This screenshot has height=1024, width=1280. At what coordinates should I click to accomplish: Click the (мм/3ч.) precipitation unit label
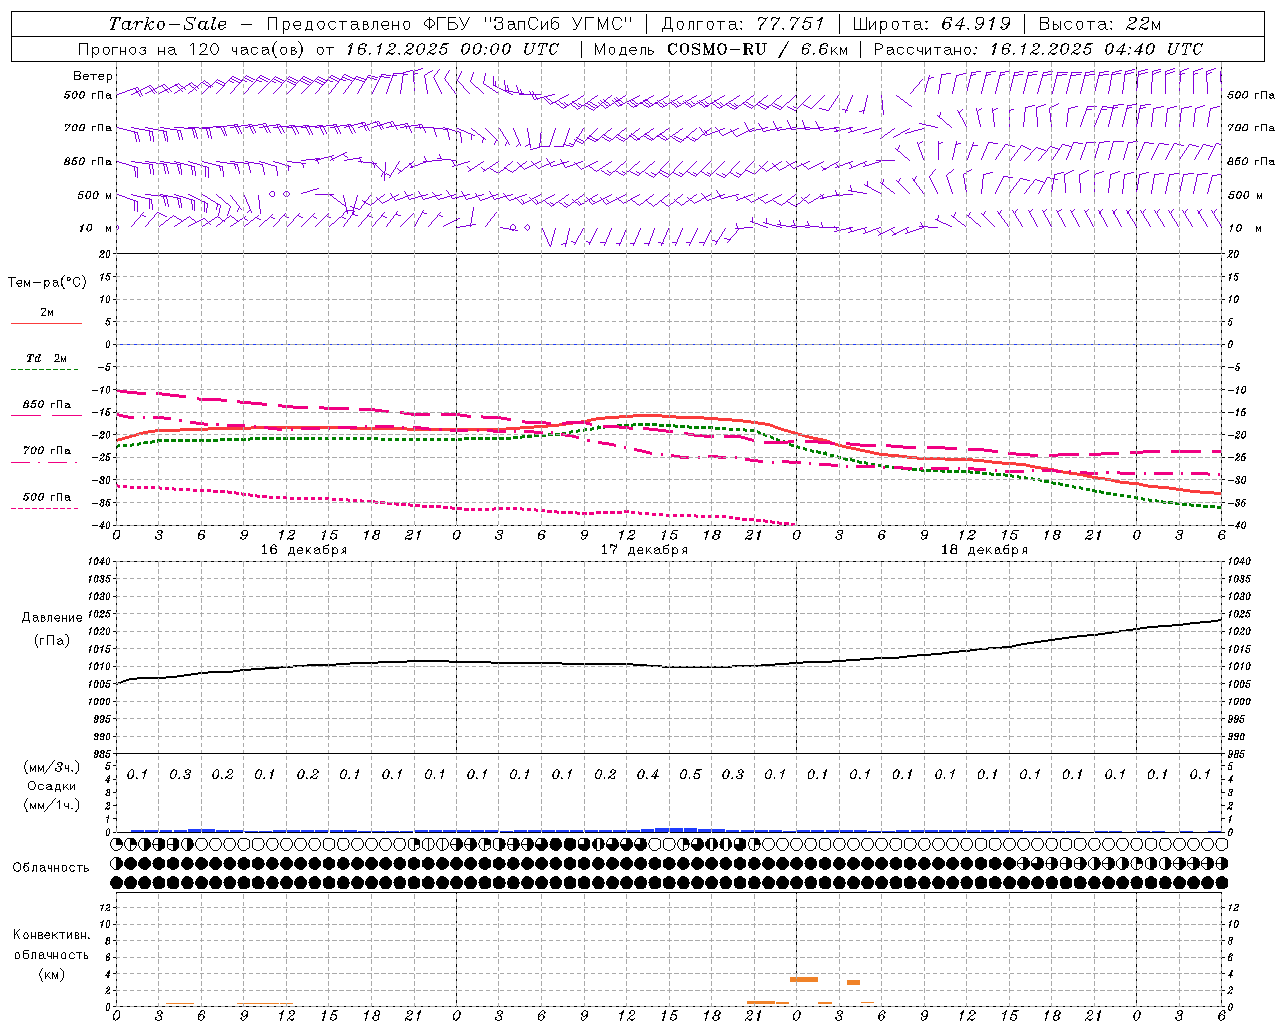pyautogui.click(x=50, y=767)
